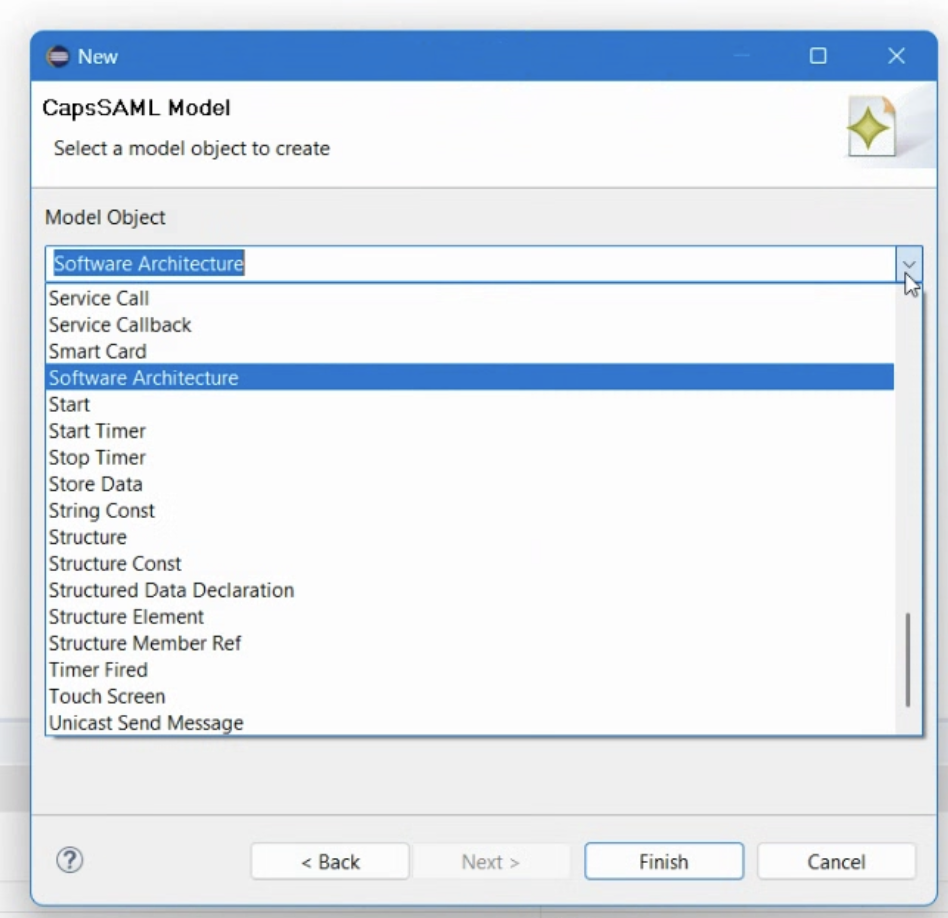The width and height of the screenshot is (948, 918).
Task: Select Store Data model object
Action: click(x=95, y=484)
